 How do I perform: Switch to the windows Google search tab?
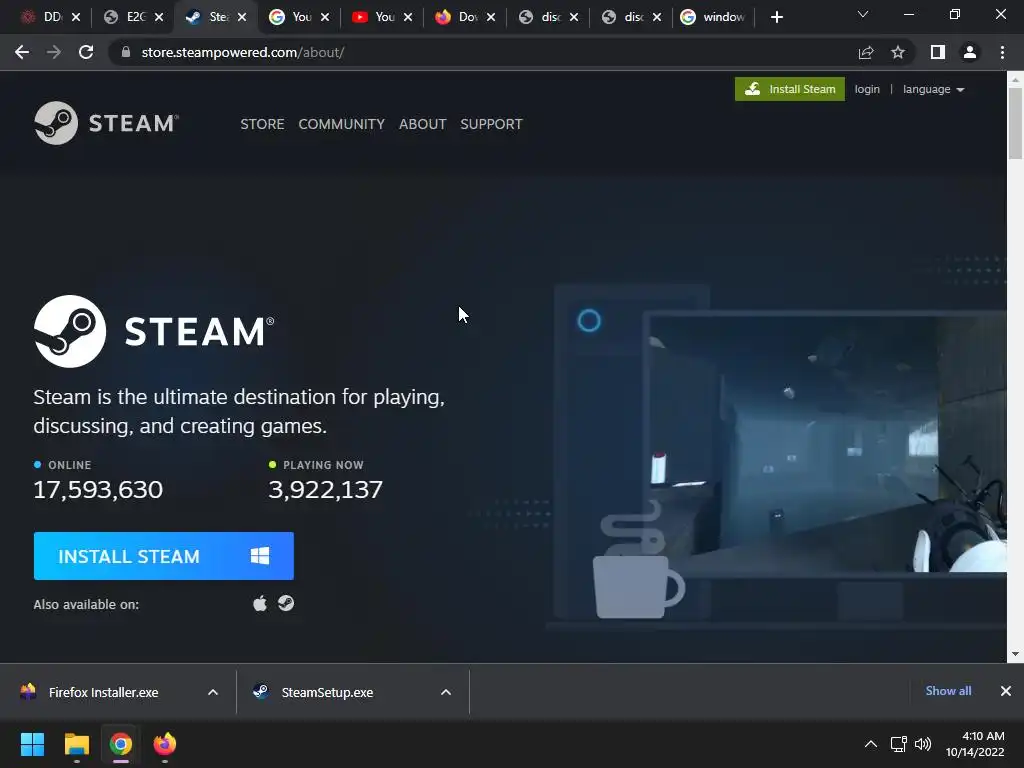(x=713, y=17)
